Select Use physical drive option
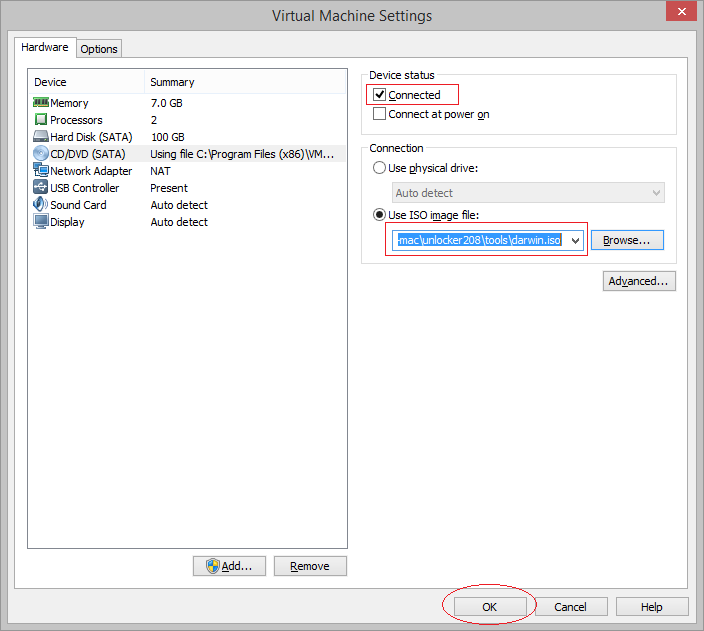The image size is (704, 631). point(379,168)
